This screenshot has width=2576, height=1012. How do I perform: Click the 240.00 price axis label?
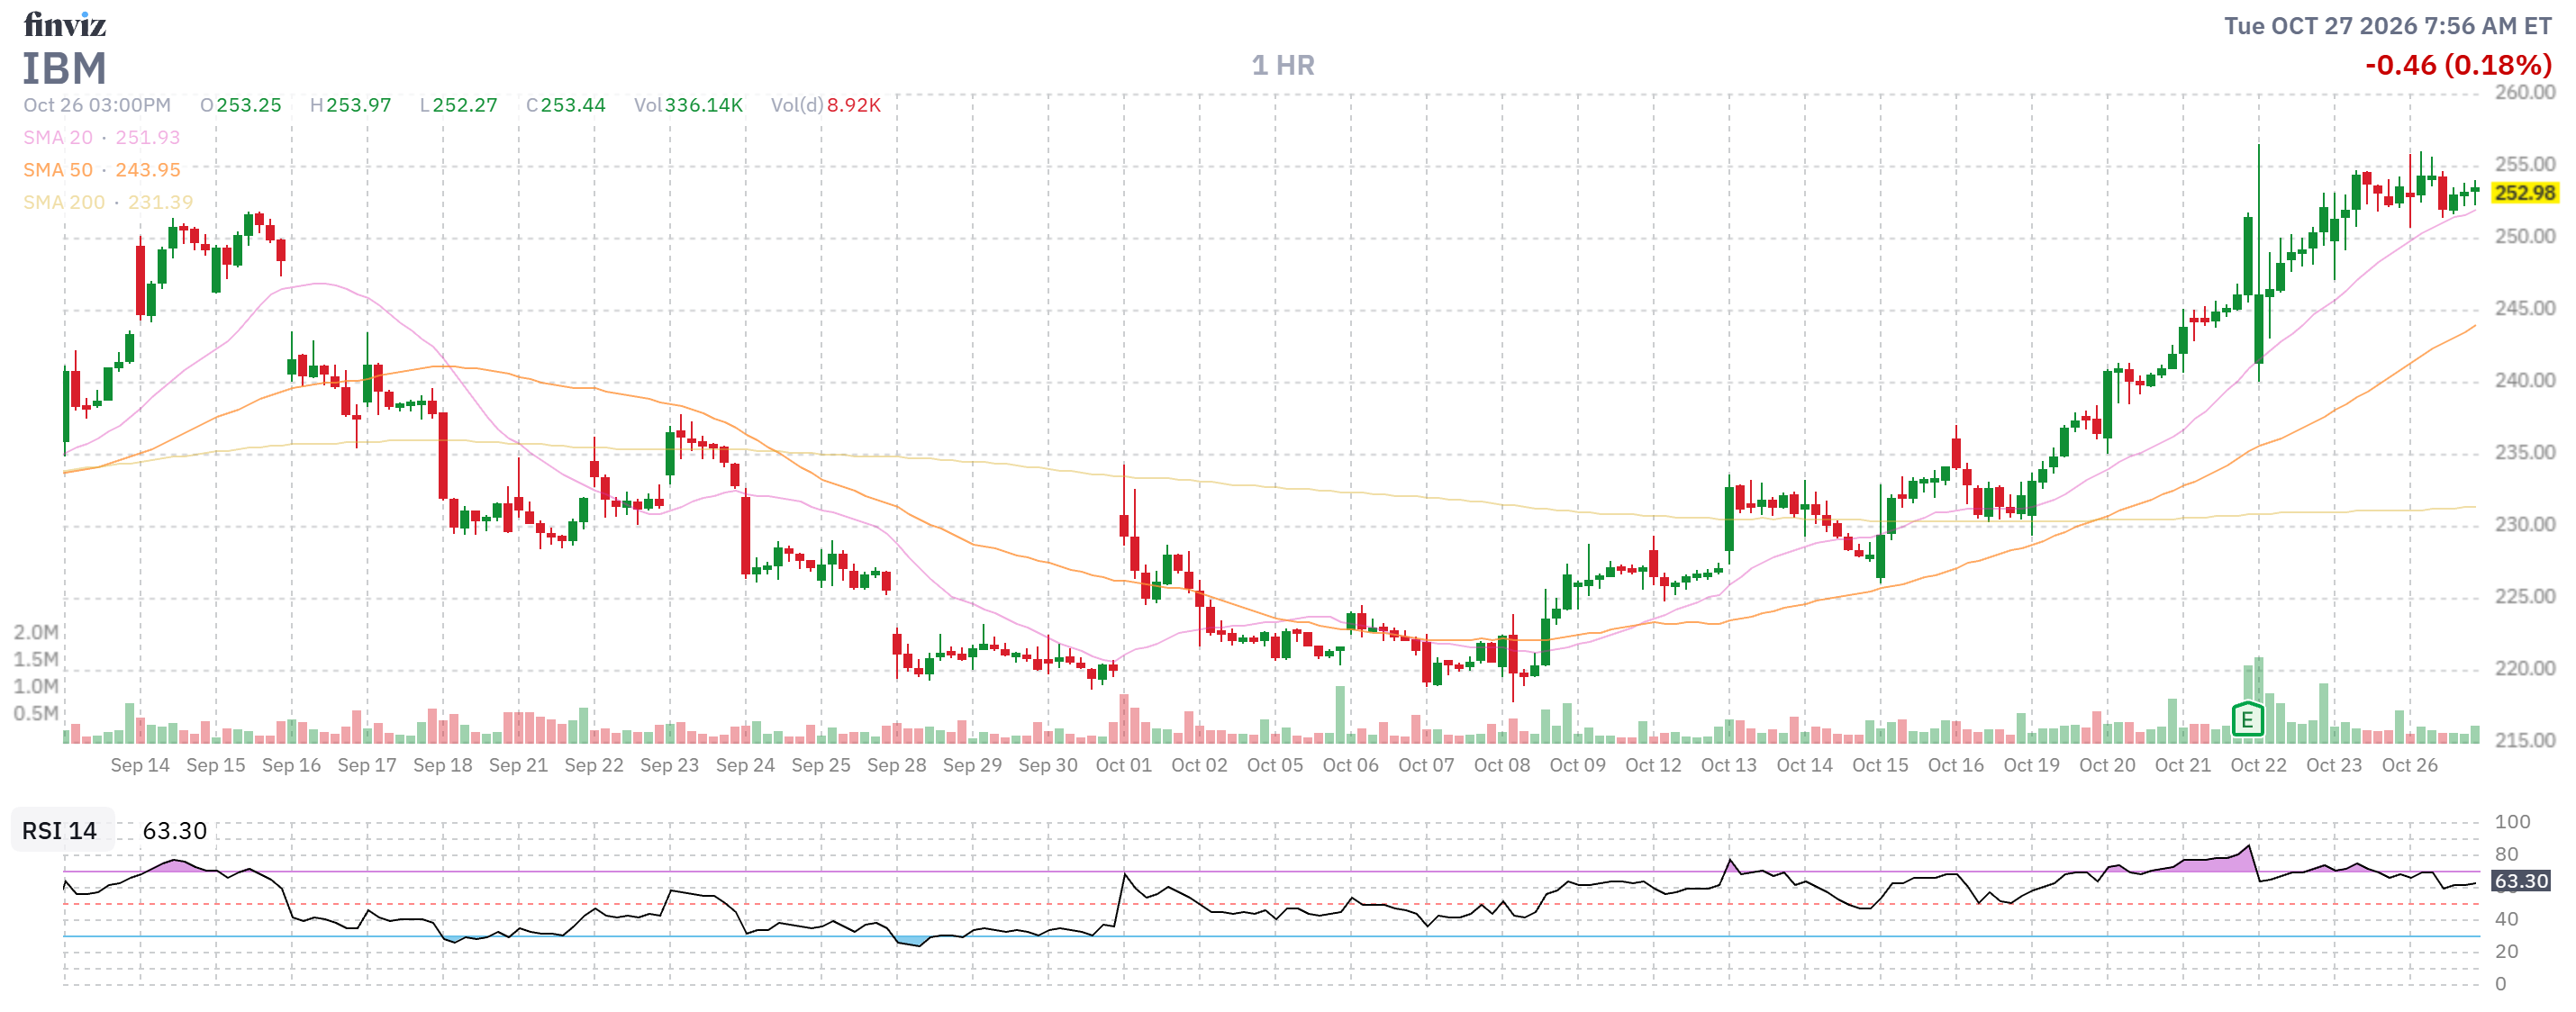coord(2525,380)
